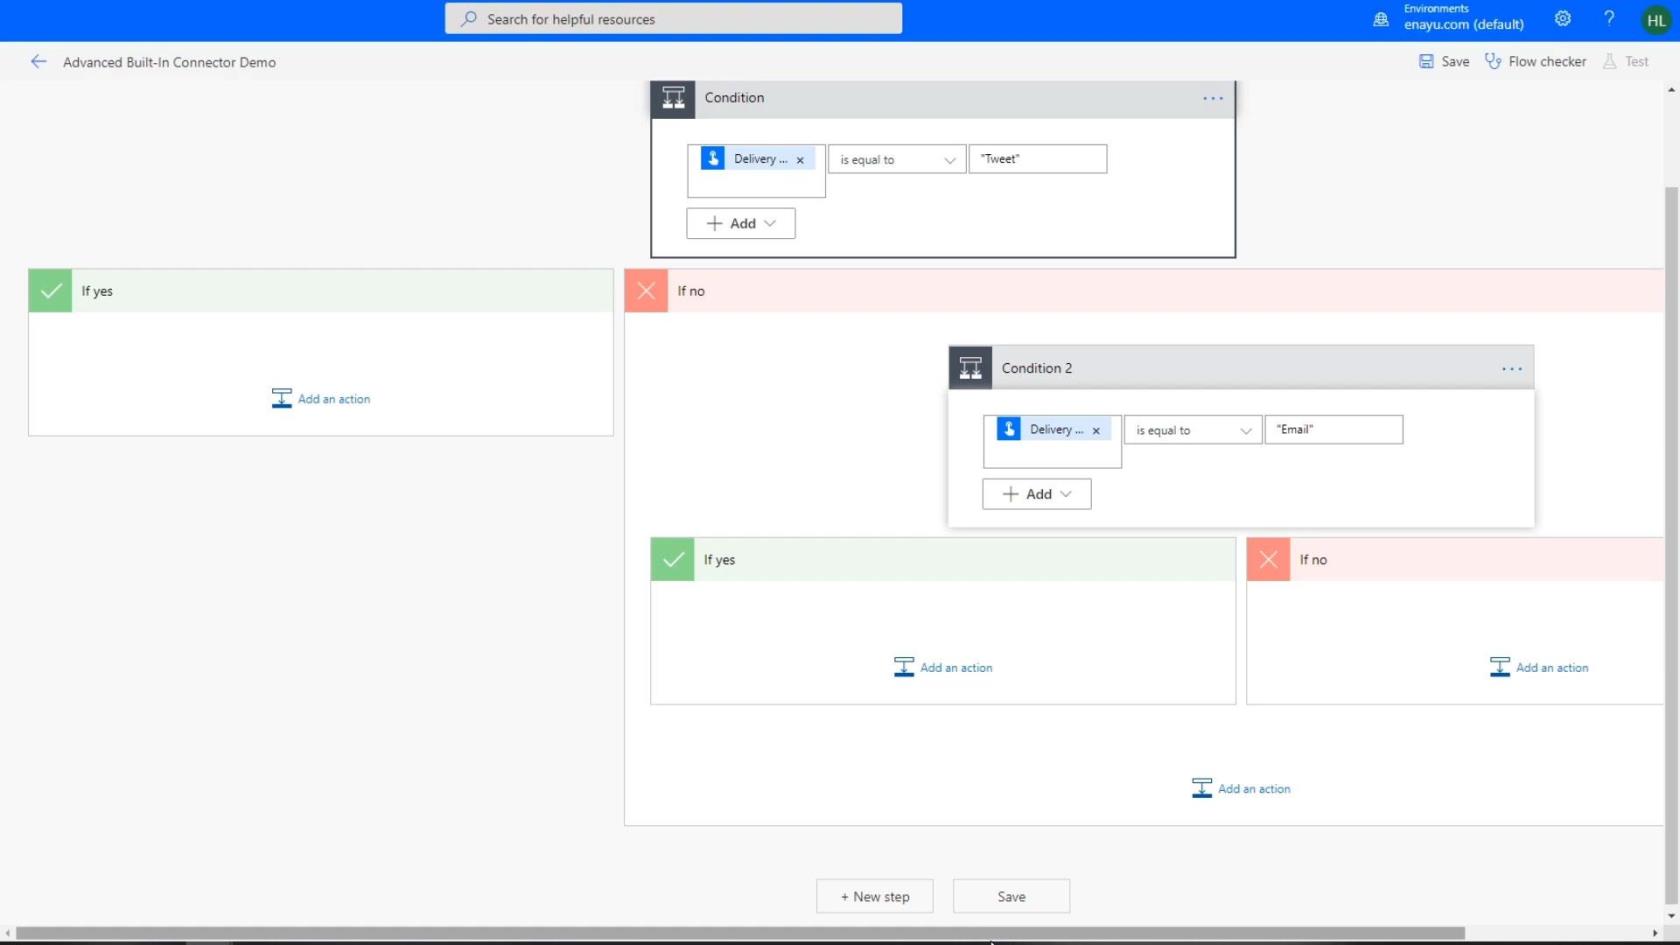Open 'is equal to' dropdown in Condition 2
The image size is (1680, 945).
(x=1193, y=431)
